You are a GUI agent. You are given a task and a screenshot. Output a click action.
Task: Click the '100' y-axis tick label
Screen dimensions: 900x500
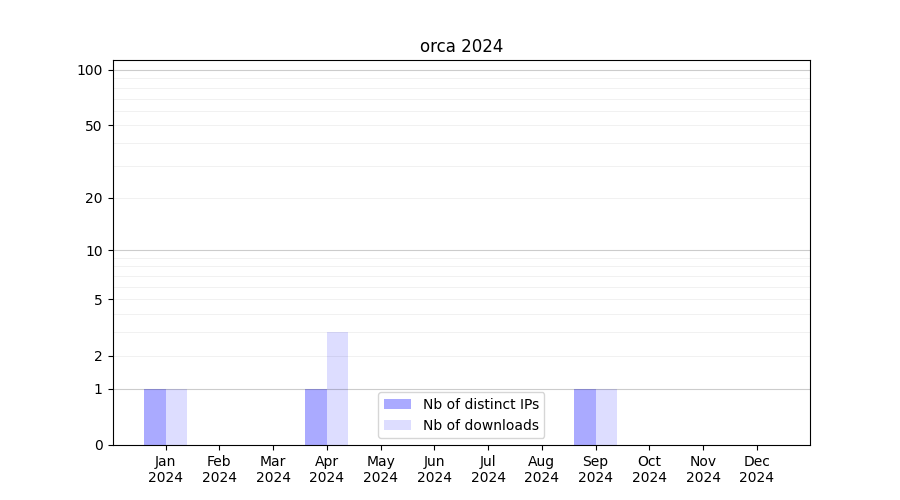click(x=90, y=70)
